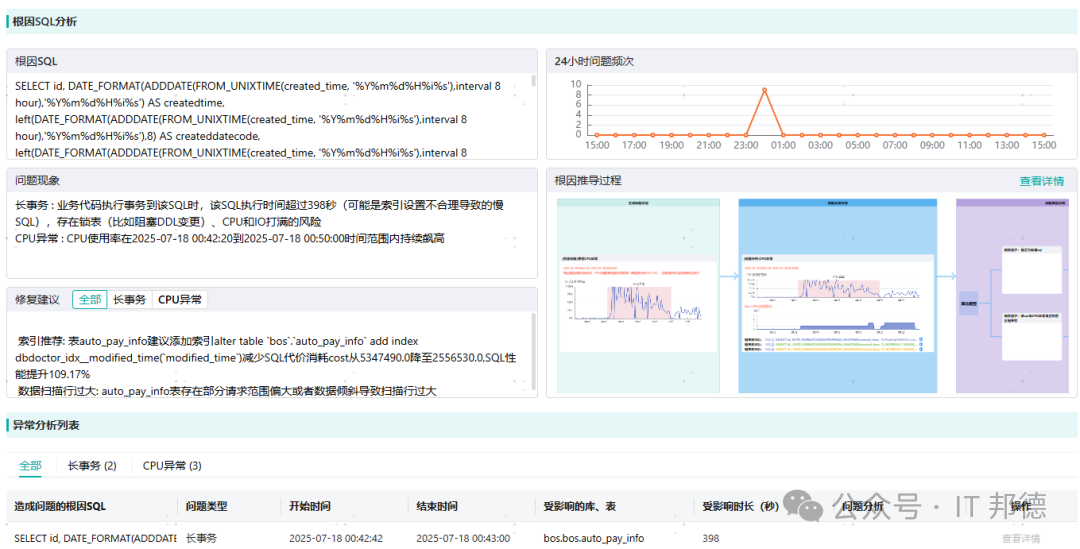Screen dimensions: 1080x549
Task: Click the 受影响时长（秒）column header
Action: click(x=740, y=506)
